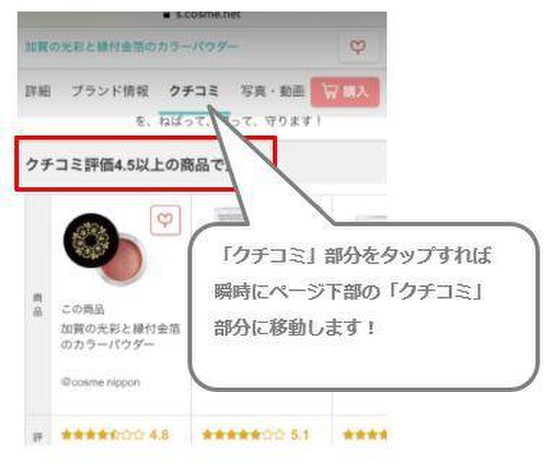
Task: Click the @cosme nippon brand link
Action: point(100,382)
